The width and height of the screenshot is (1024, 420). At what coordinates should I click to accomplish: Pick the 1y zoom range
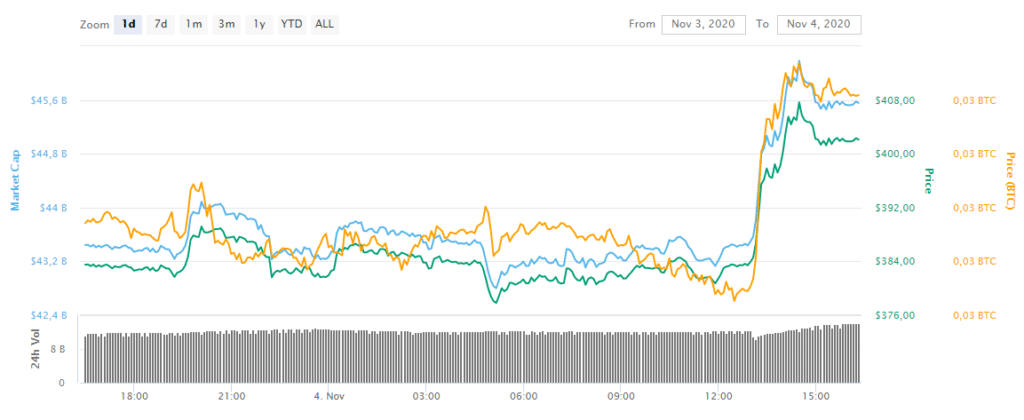259,24
